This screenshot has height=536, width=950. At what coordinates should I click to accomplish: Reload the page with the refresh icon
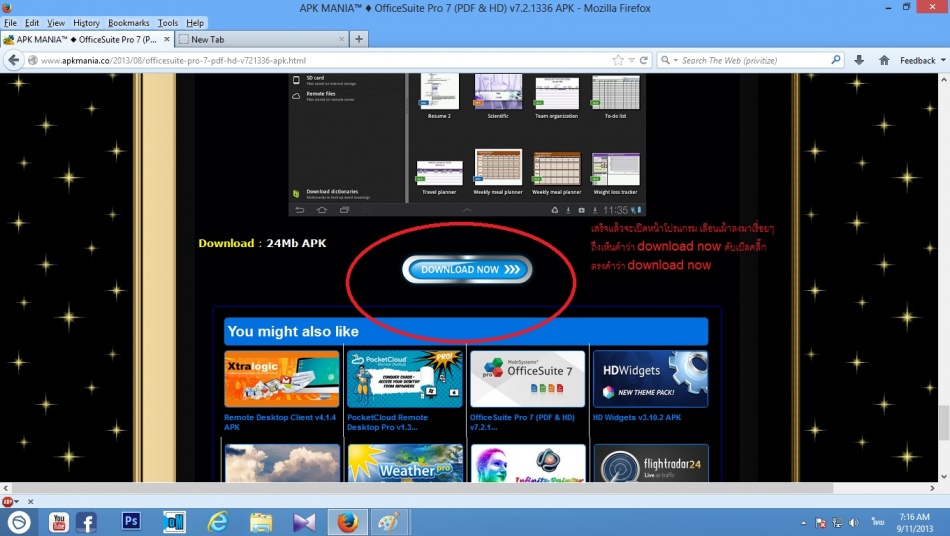(642, 60)
